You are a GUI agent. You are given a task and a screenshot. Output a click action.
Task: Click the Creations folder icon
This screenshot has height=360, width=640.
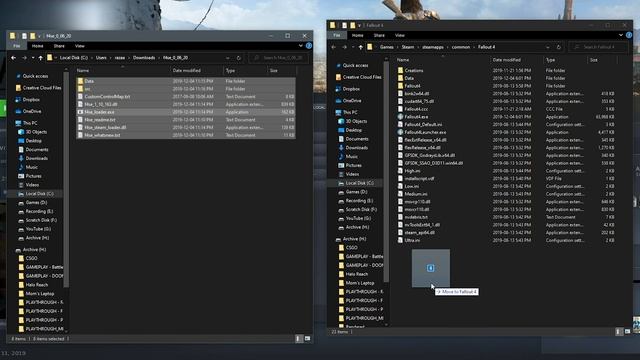pyautogui.click(x=400, y=70)
